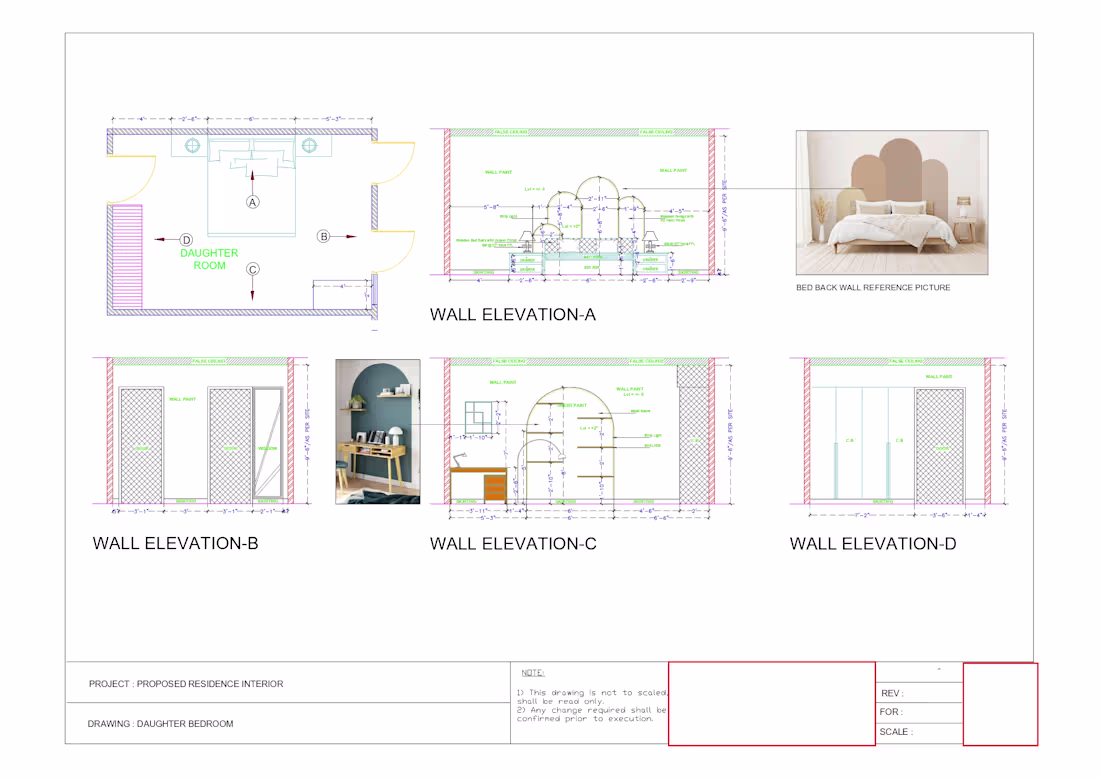Select the left hatched door in Elevation-B

click(x=141, y=445)
